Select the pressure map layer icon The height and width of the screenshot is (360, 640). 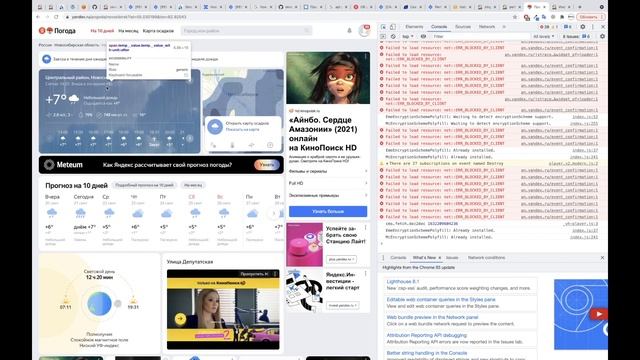[270, 145]
